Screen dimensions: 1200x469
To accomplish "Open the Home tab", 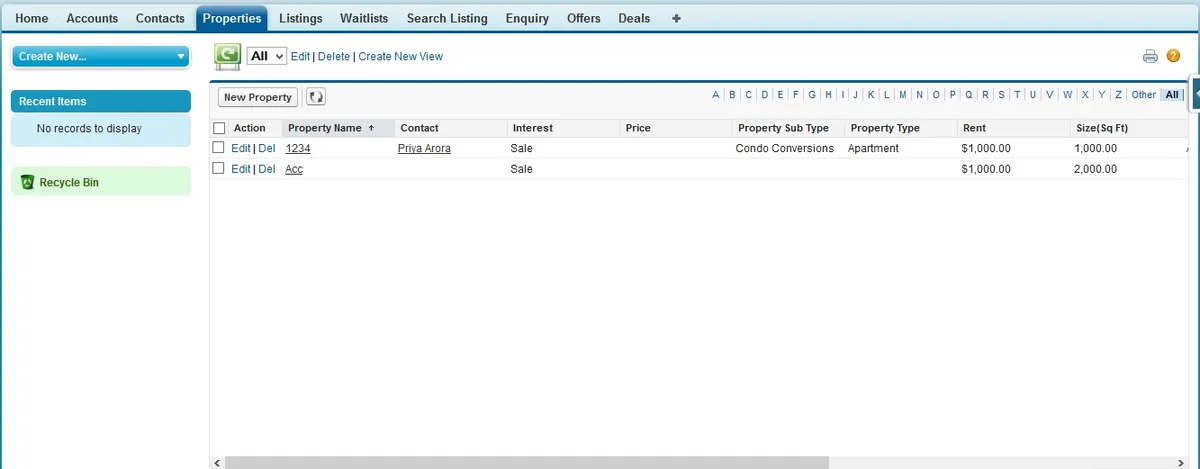I will pos(32,18).
